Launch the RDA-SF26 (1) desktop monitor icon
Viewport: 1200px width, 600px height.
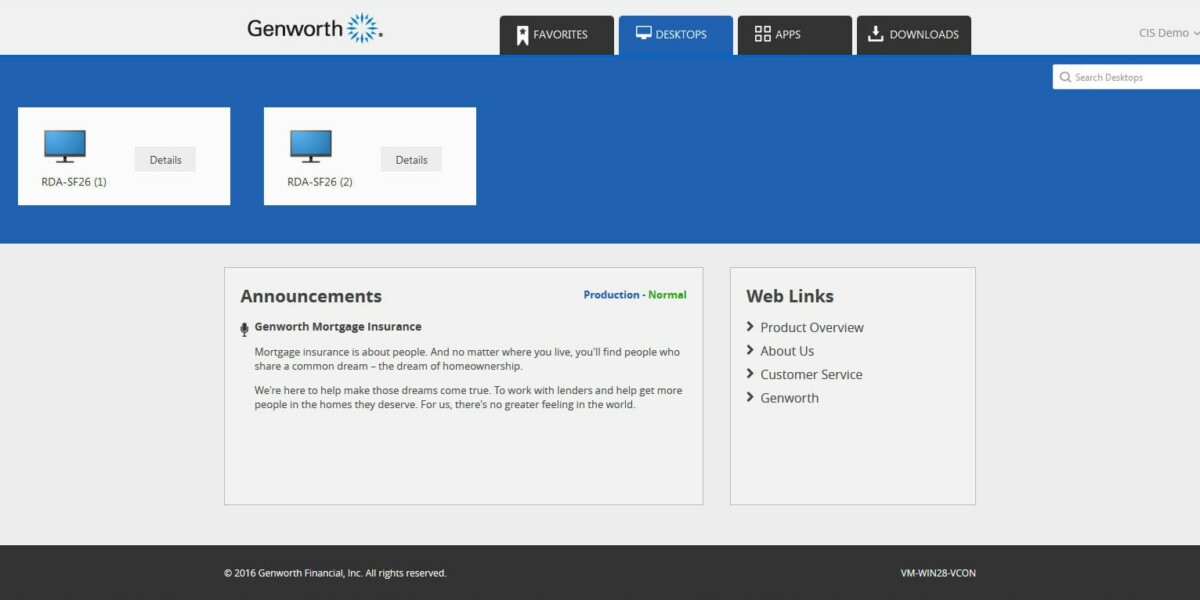click(65, 146)
